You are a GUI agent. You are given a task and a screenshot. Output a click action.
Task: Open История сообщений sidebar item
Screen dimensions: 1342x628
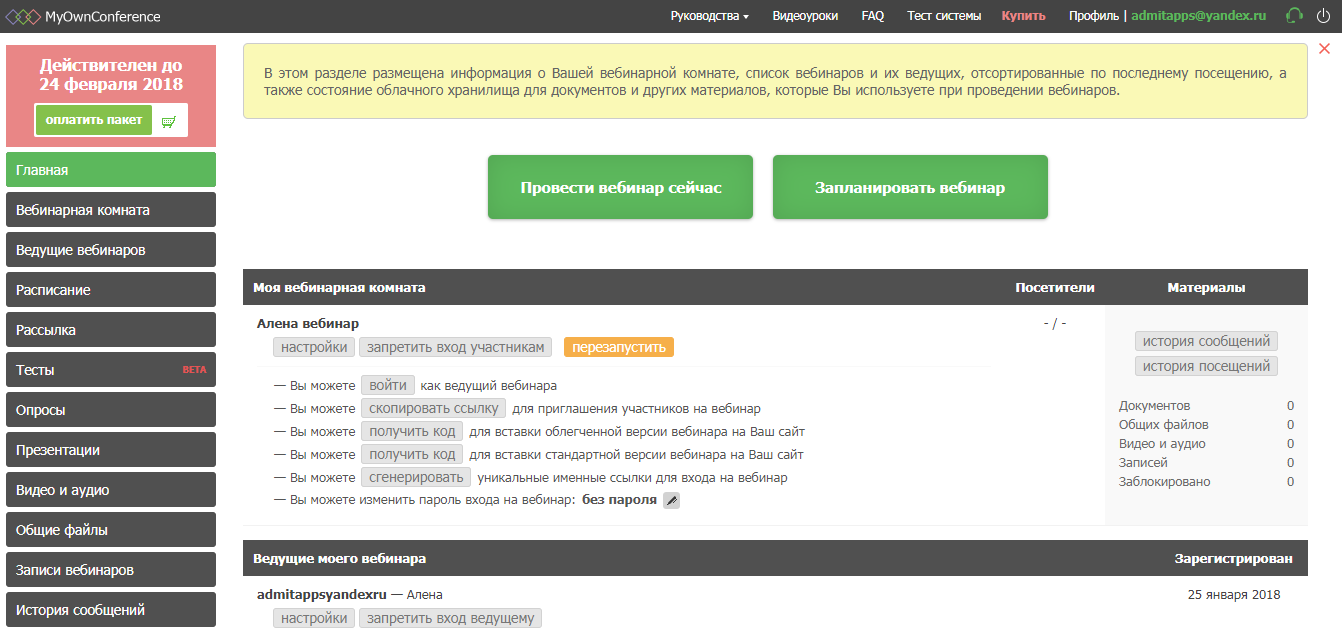tap(111, 610)
